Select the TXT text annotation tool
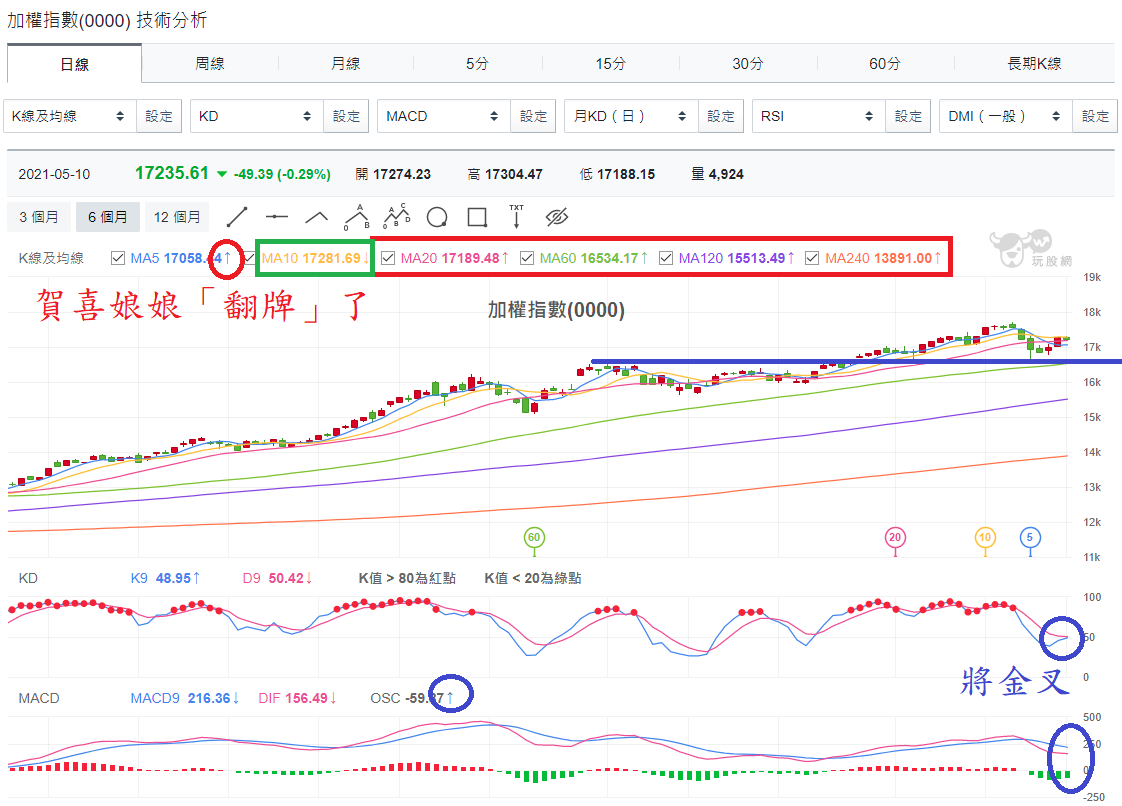 pyautogui.click(x=516, y=216)
